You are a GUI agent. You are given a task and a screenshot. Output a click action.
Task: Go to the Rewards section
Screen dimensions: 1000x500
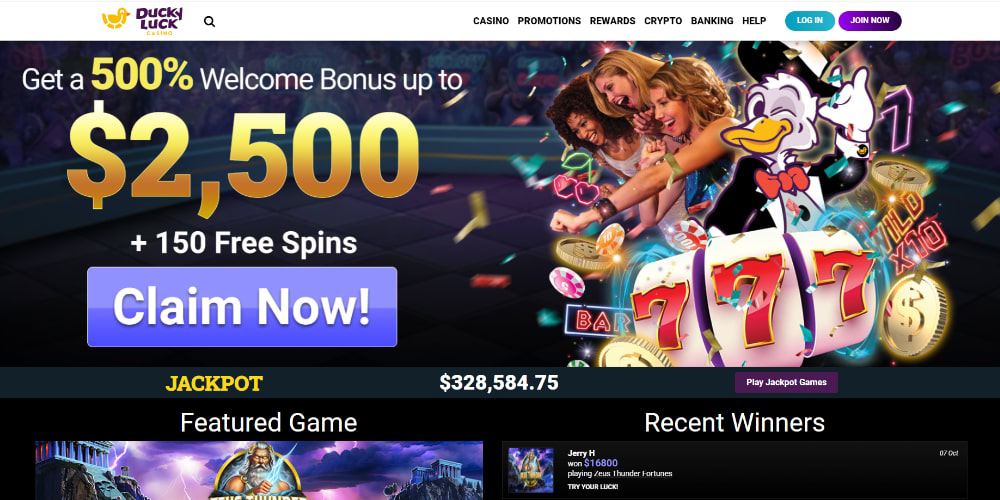point(612,20)
